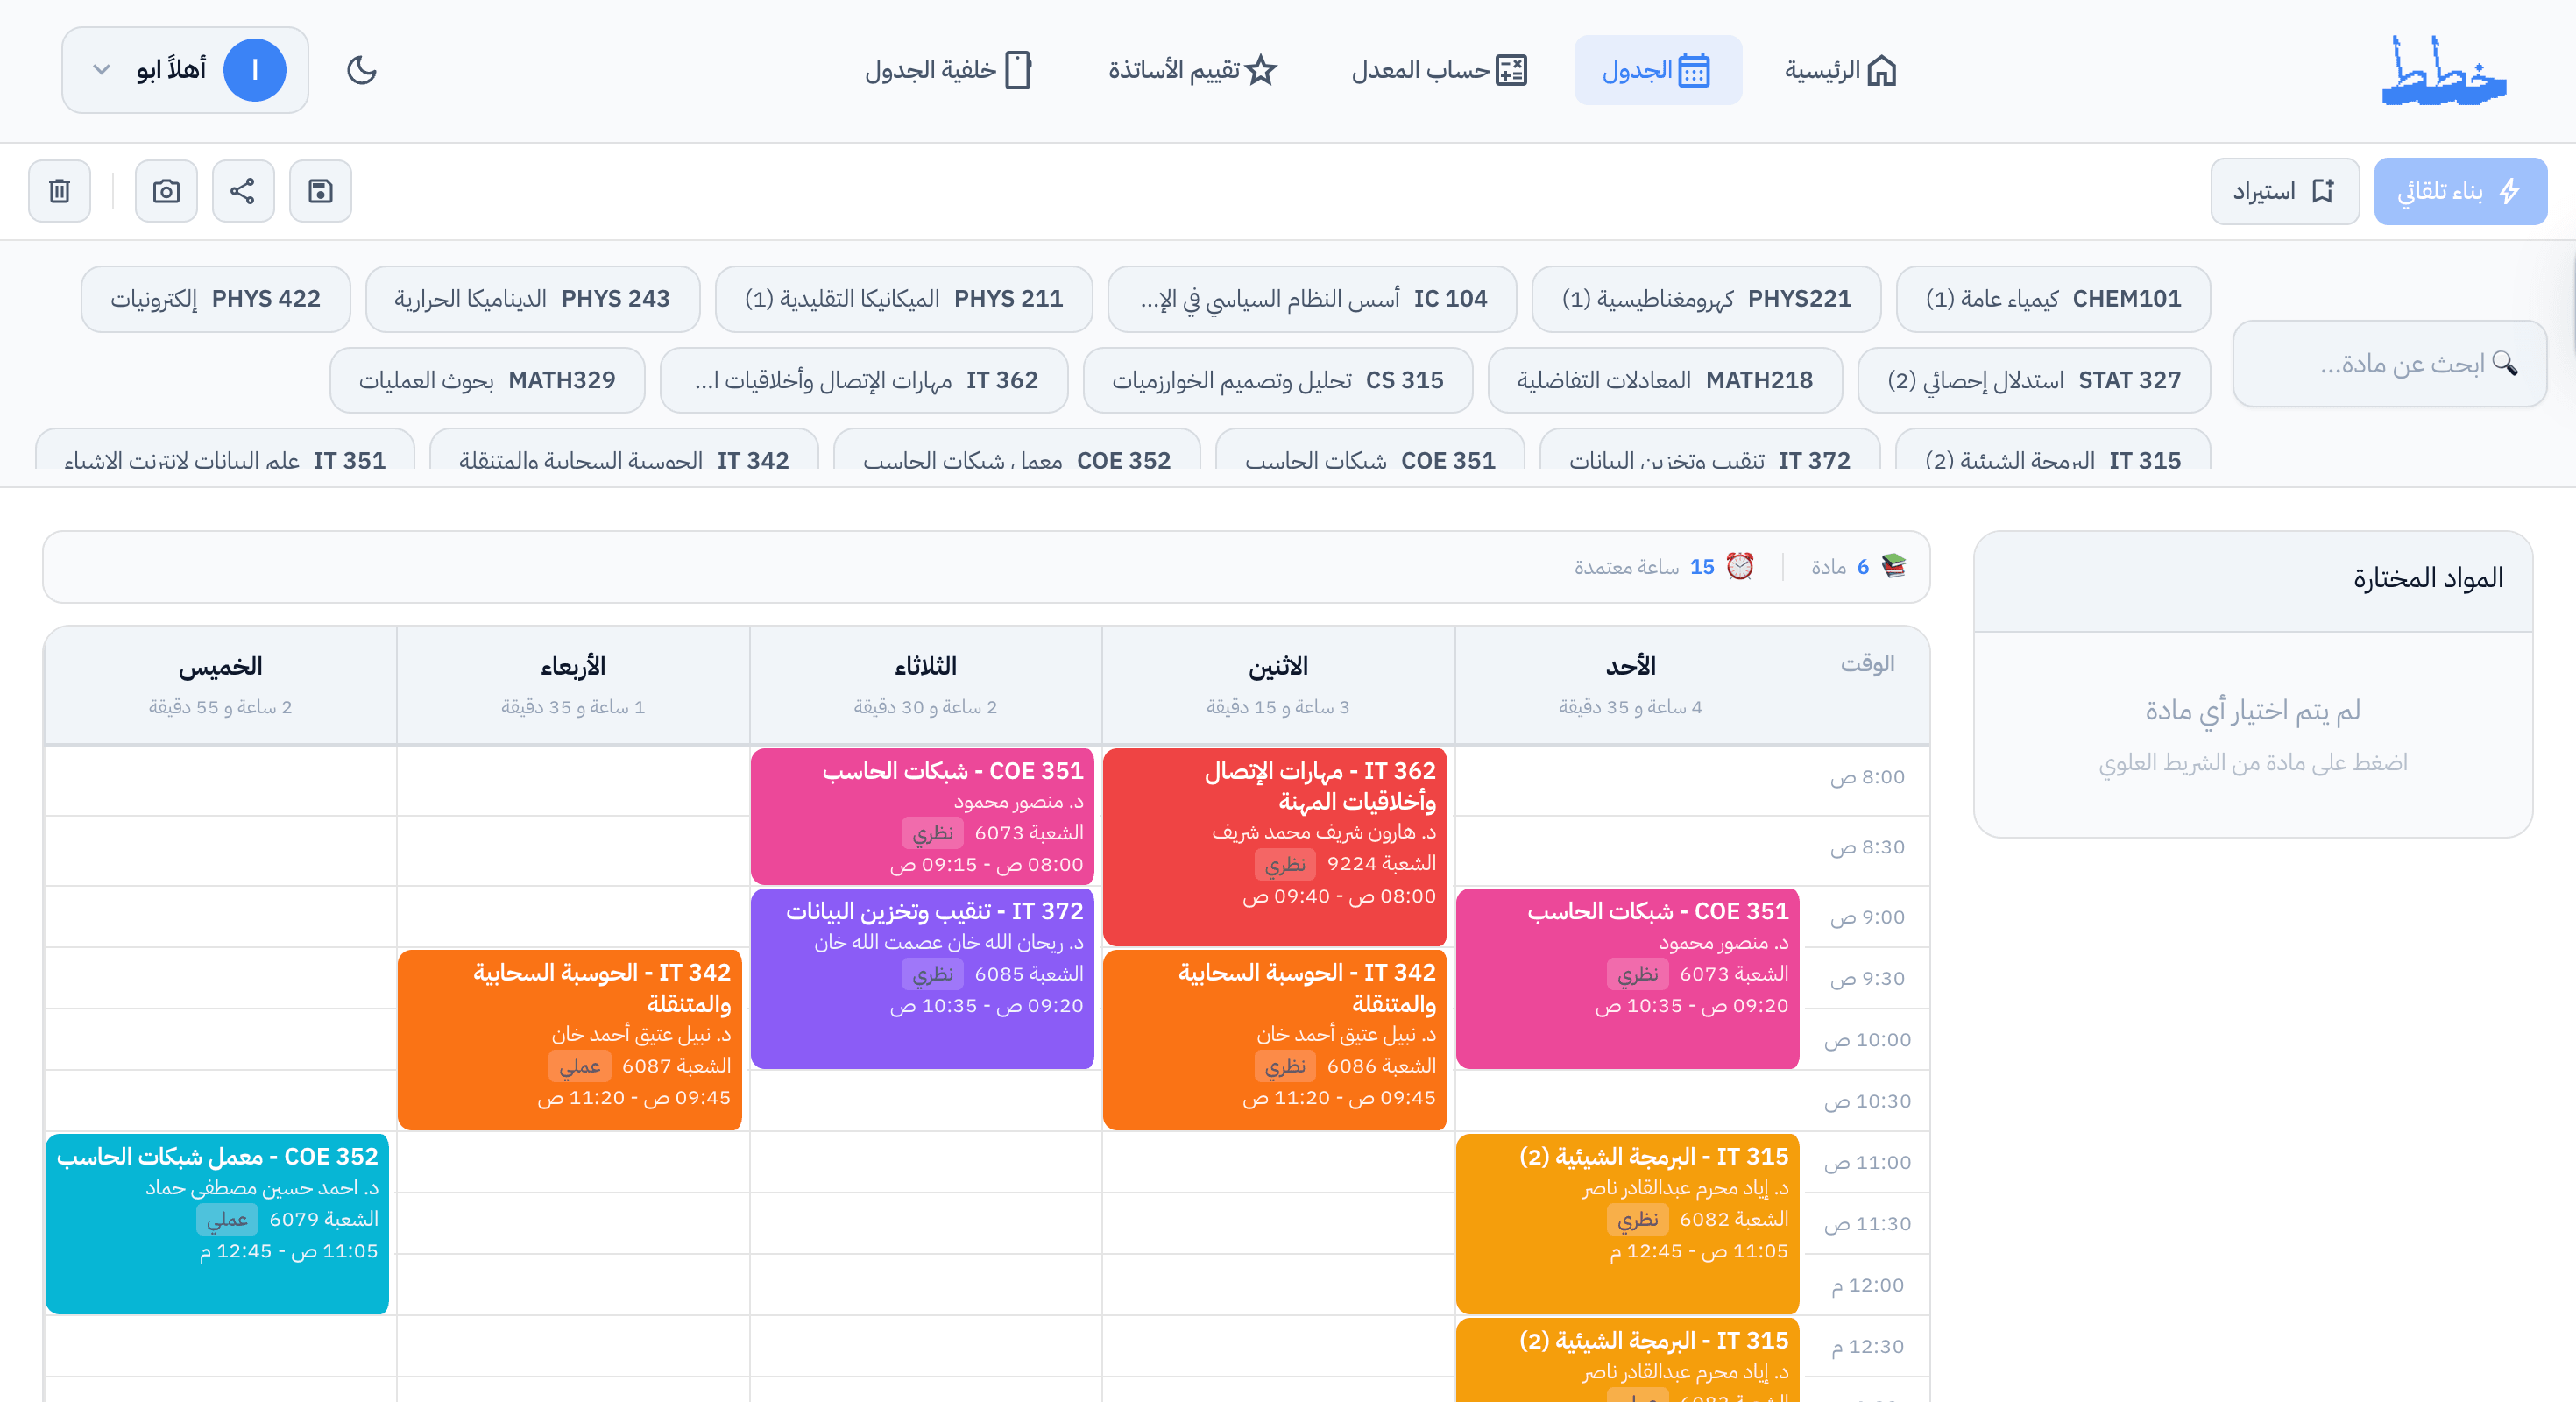This screenshot has height=1402, width=2576.
Task: Click the المواد المختارة panel heading
Action: tap(2428, 578)
